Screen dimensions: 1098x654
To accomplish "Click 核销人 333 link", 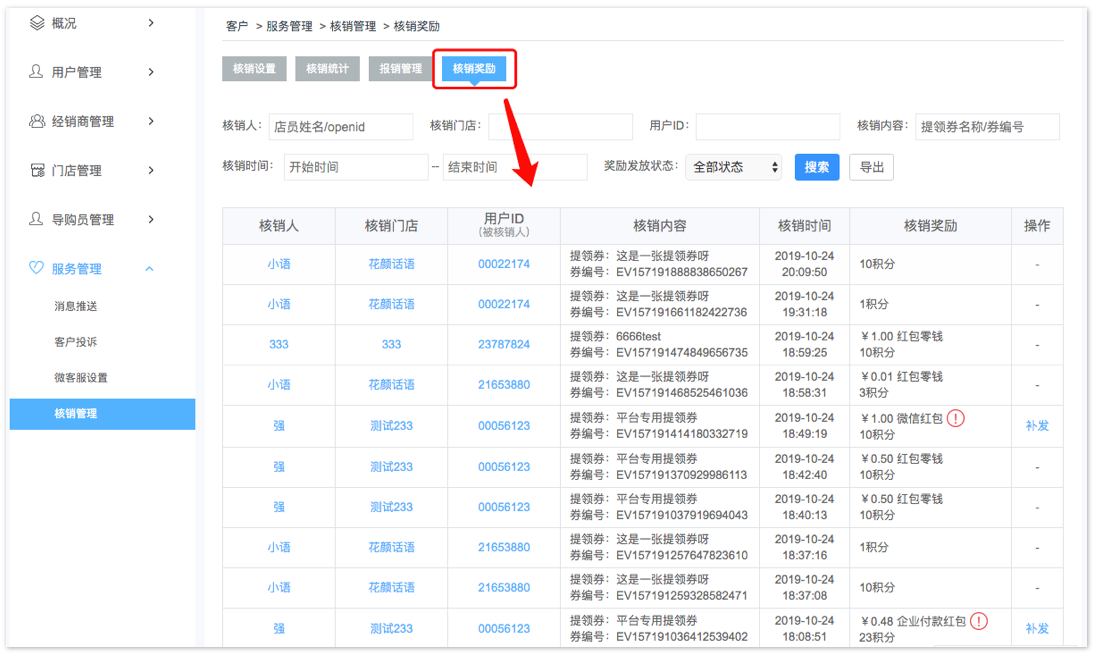I will 279,345.
